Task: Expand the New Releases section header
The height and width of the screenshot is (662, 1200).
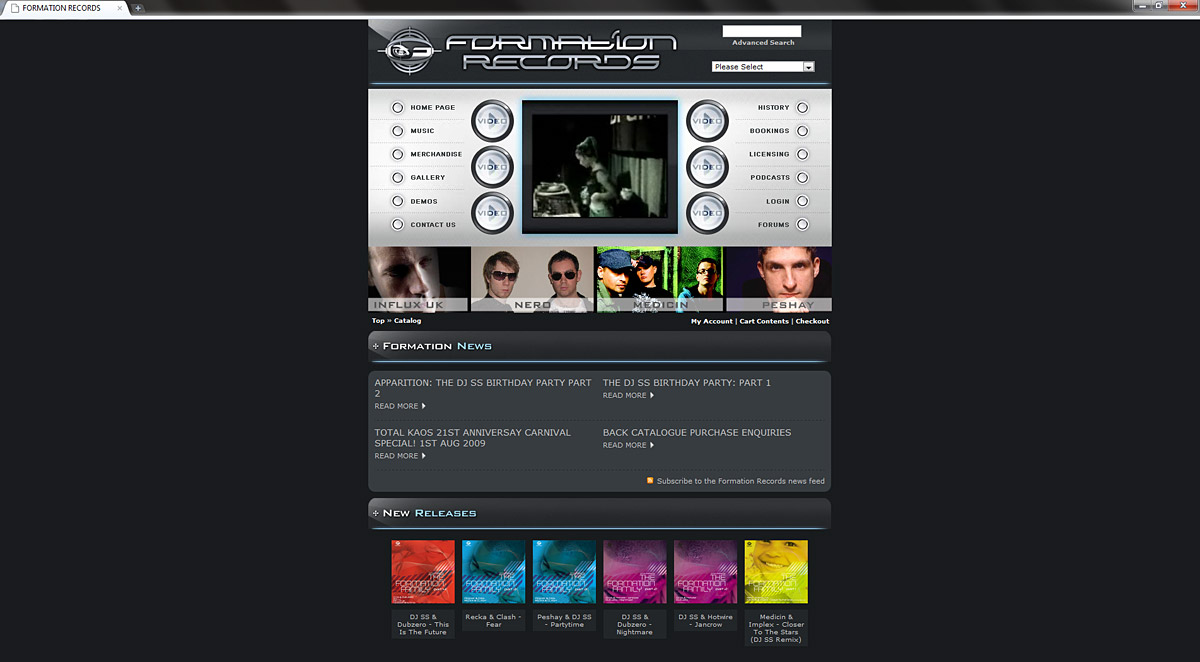Action: pyautogui.click(x=376, y=513)
